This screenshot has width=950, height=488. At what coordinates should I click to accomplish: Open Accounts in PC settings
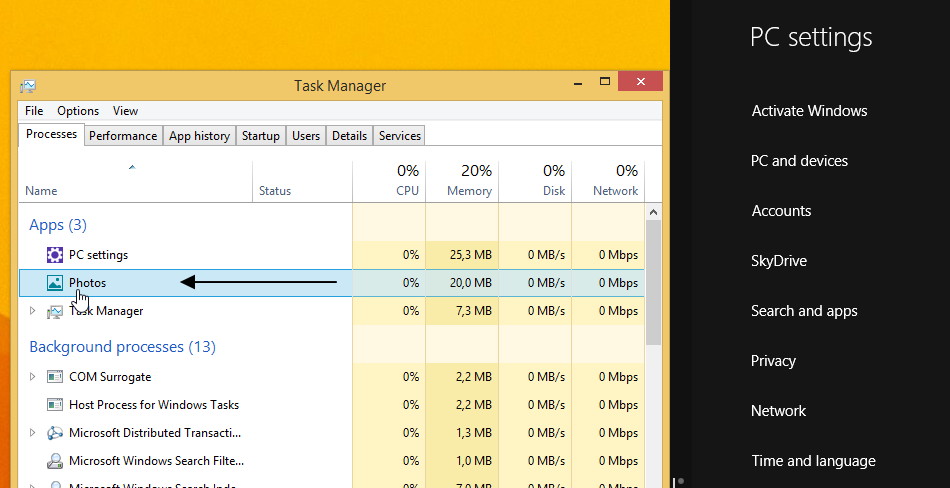(x=782, y=211)
